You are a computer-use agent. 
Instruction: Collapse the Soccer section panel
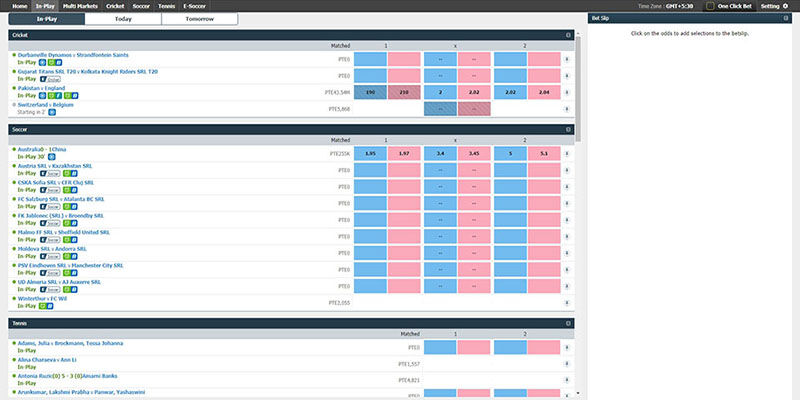click(568, 129)
